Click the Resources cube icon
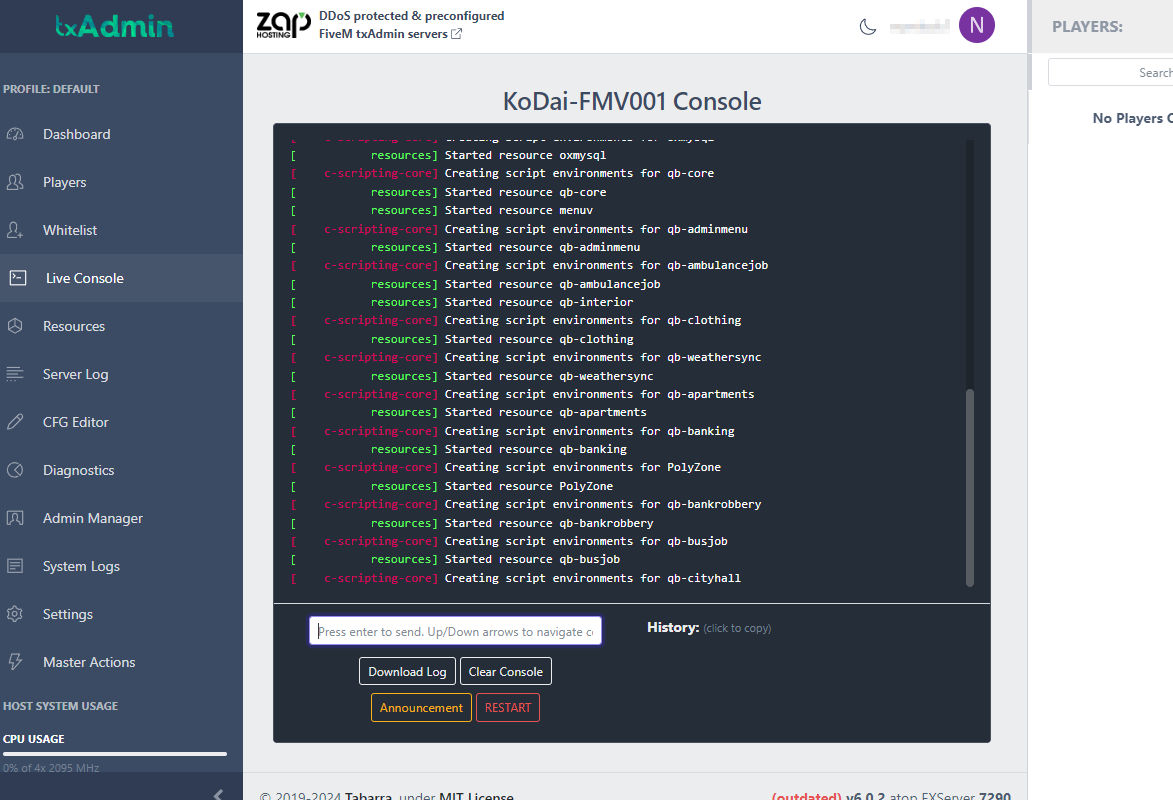Image resolution: width=1173 pixels, height=800 pixels. click(x=15, y=326)
